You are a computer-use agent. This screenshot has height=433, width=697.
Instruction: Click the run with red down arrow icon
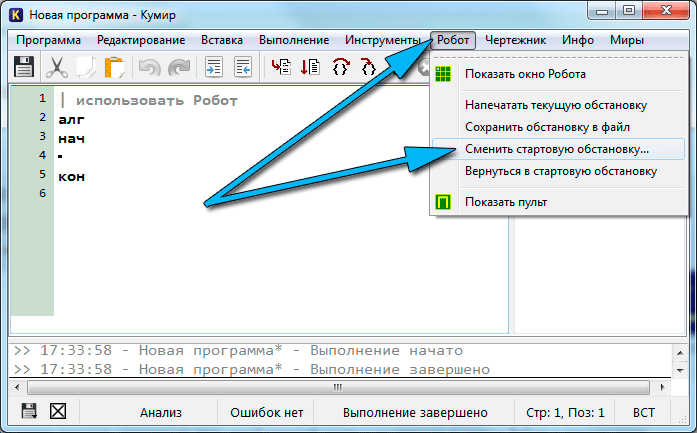(x=310, y=67)
